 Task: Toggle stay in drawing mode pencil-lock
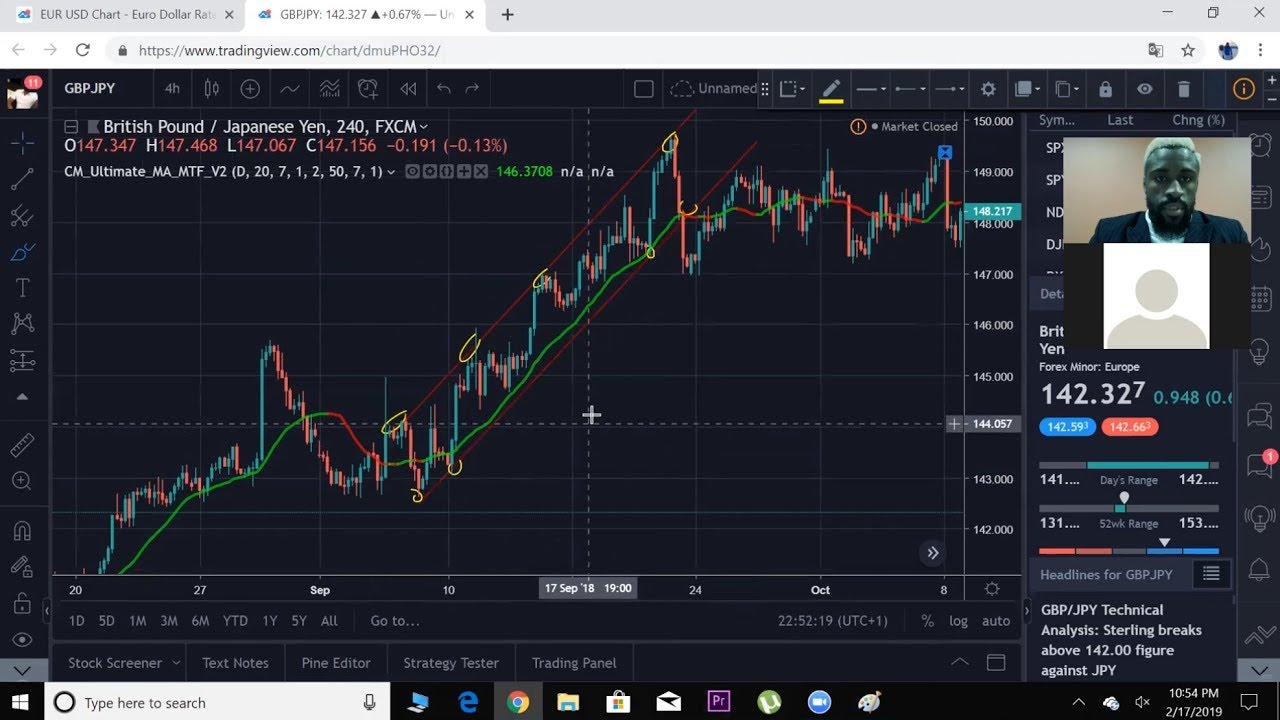pyautogui.click(x=22, y=567)
